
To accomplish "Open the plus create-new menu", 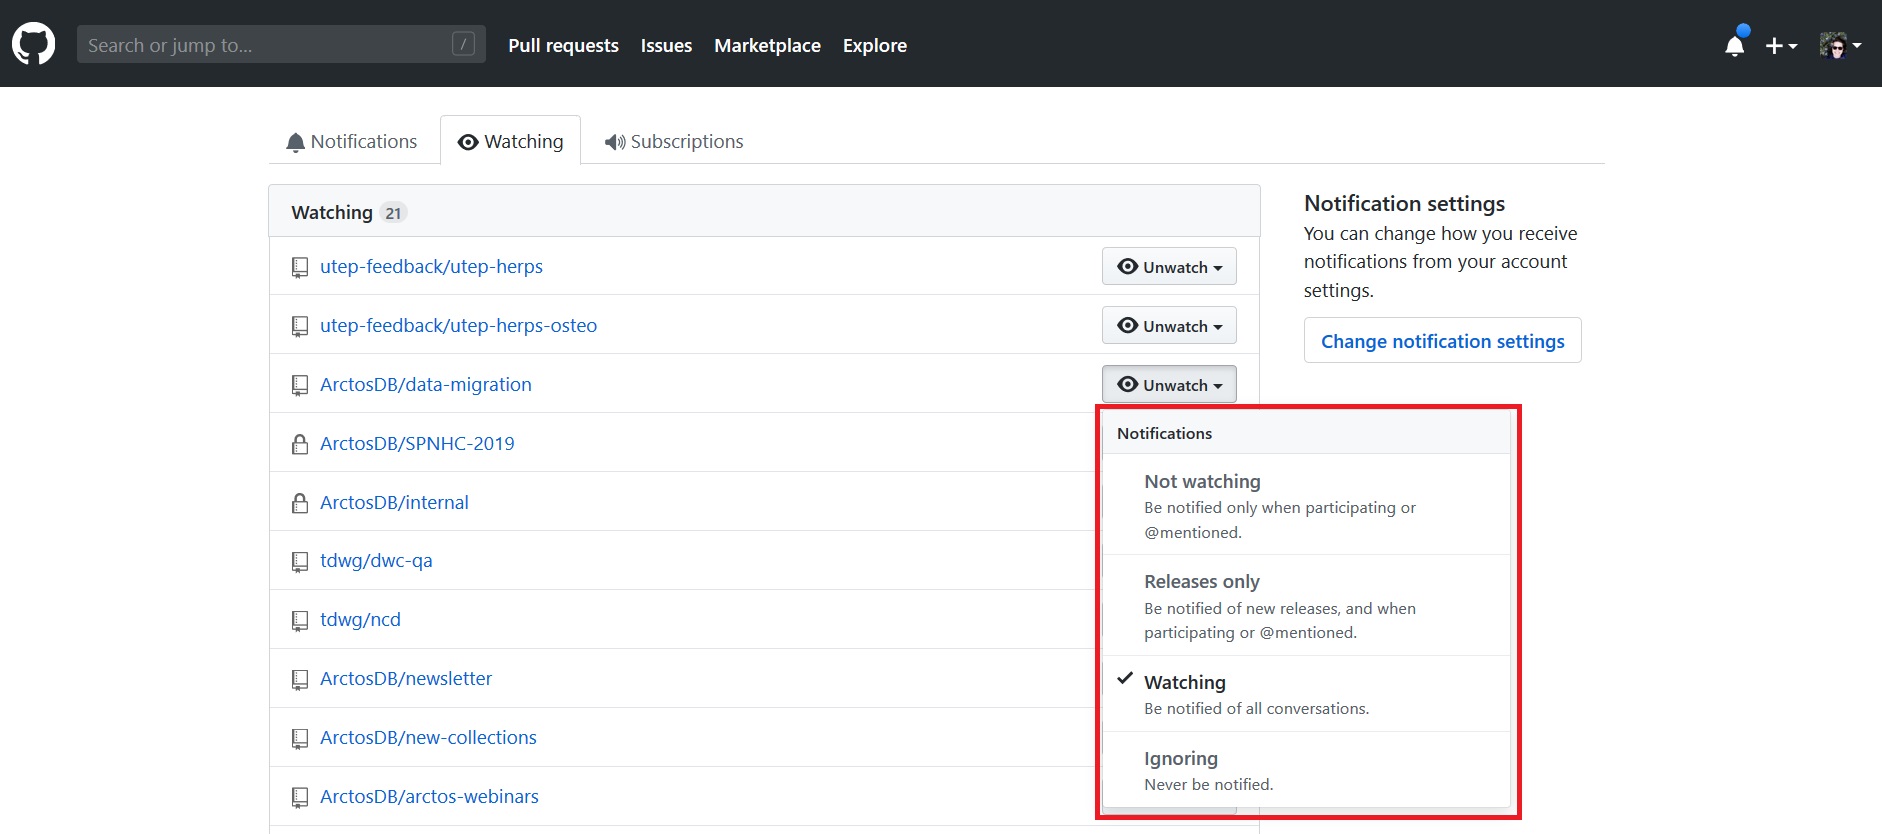I will [x=1781, y=46].
